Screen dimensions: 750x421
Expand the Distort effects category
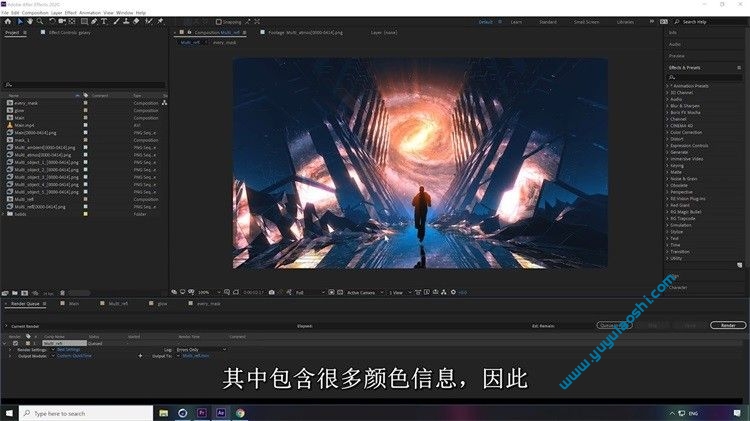(x=668, y=139)
